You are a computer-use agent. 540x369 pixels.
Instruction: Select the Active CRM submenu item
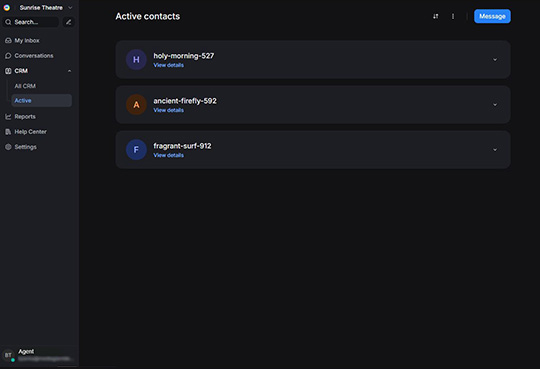(x=42, y=101)
